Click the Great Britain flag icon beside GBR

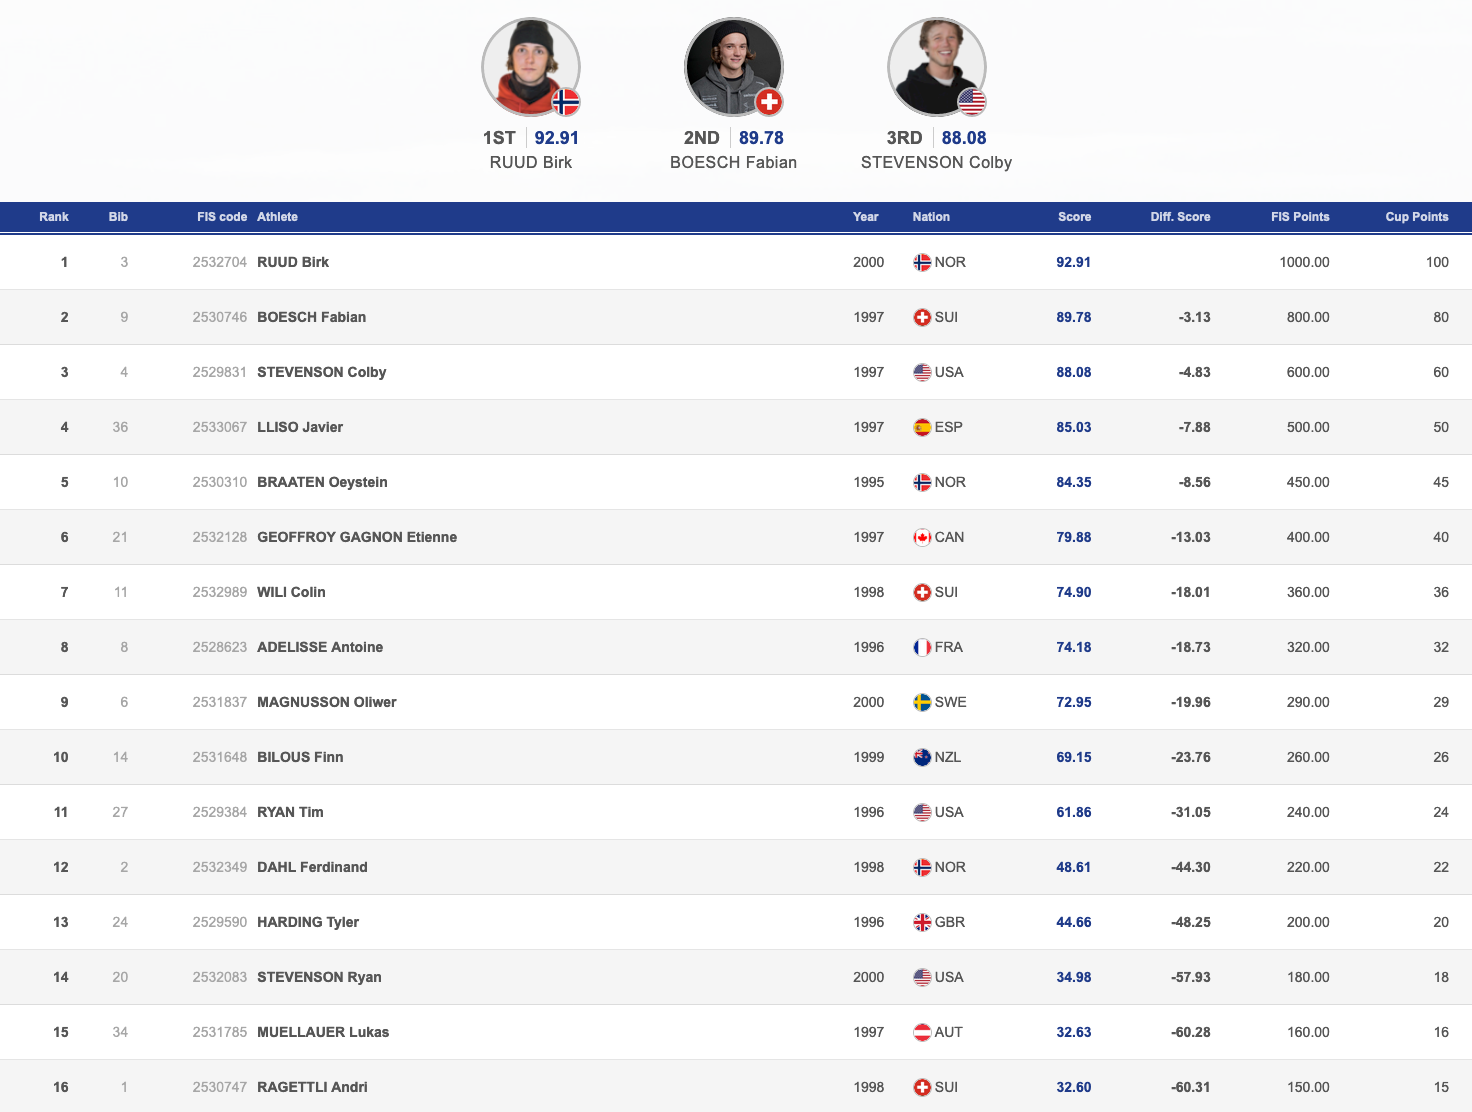point(922,923)
